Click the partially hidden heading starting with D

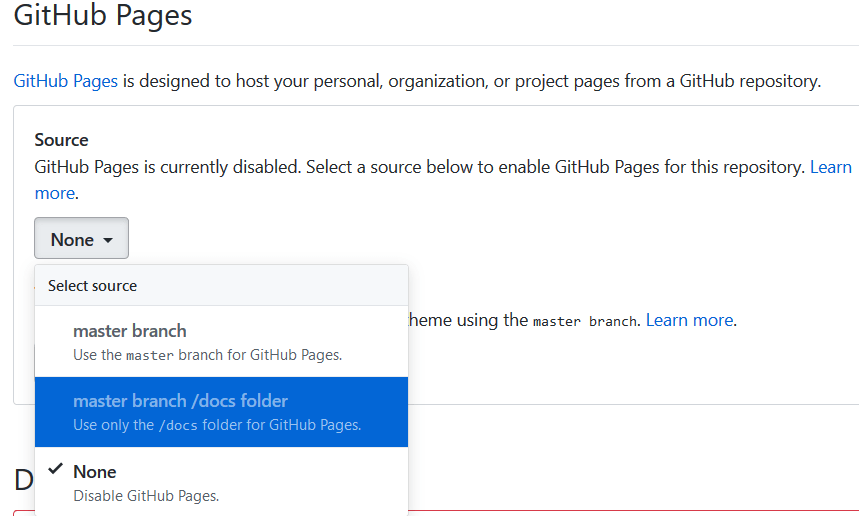[x=24, y=481]
